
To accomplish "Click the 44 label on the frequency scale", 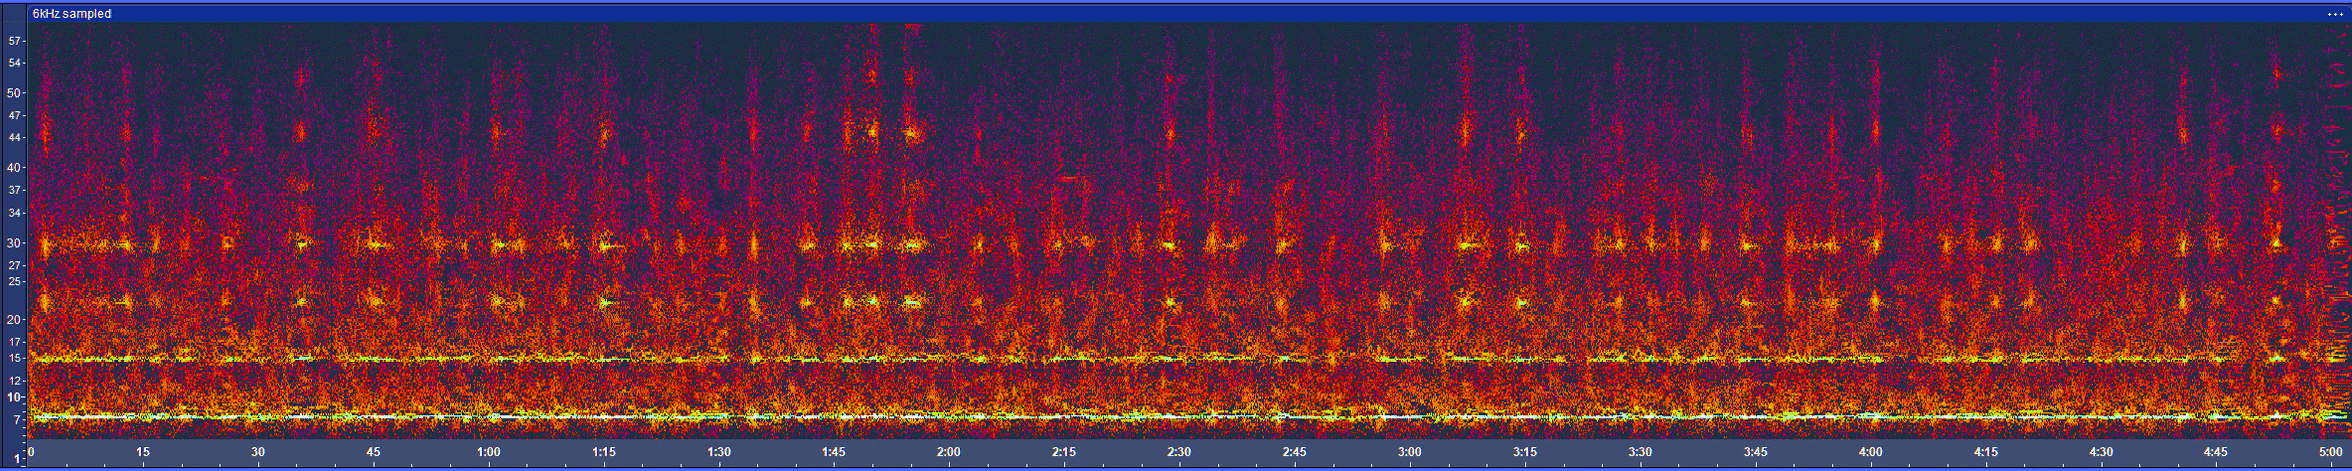I will click(x=15, y=137).
